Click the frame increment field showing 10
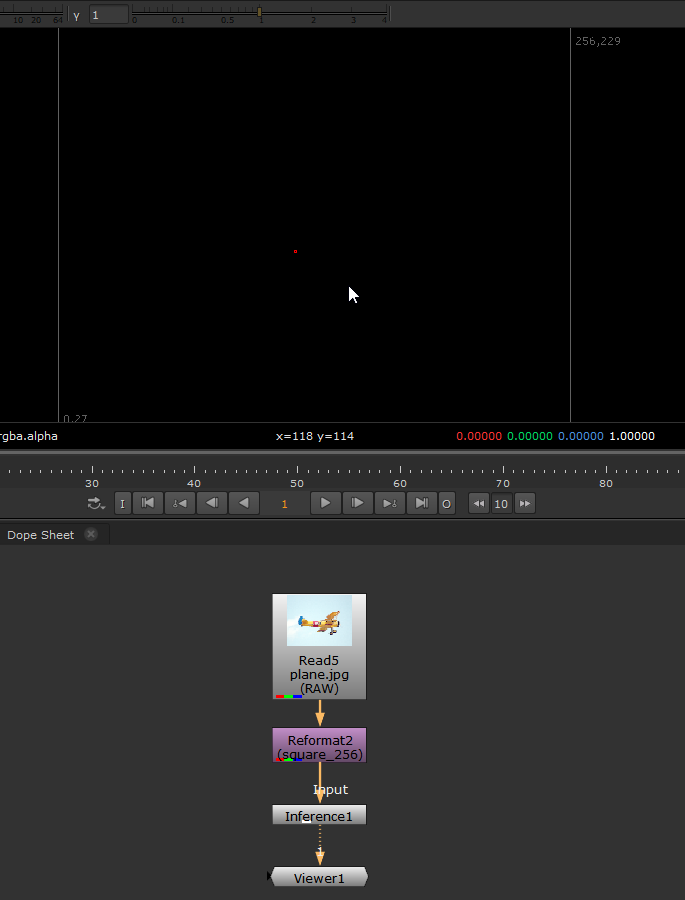The image size is (685, 900). (x=502, y=503)
